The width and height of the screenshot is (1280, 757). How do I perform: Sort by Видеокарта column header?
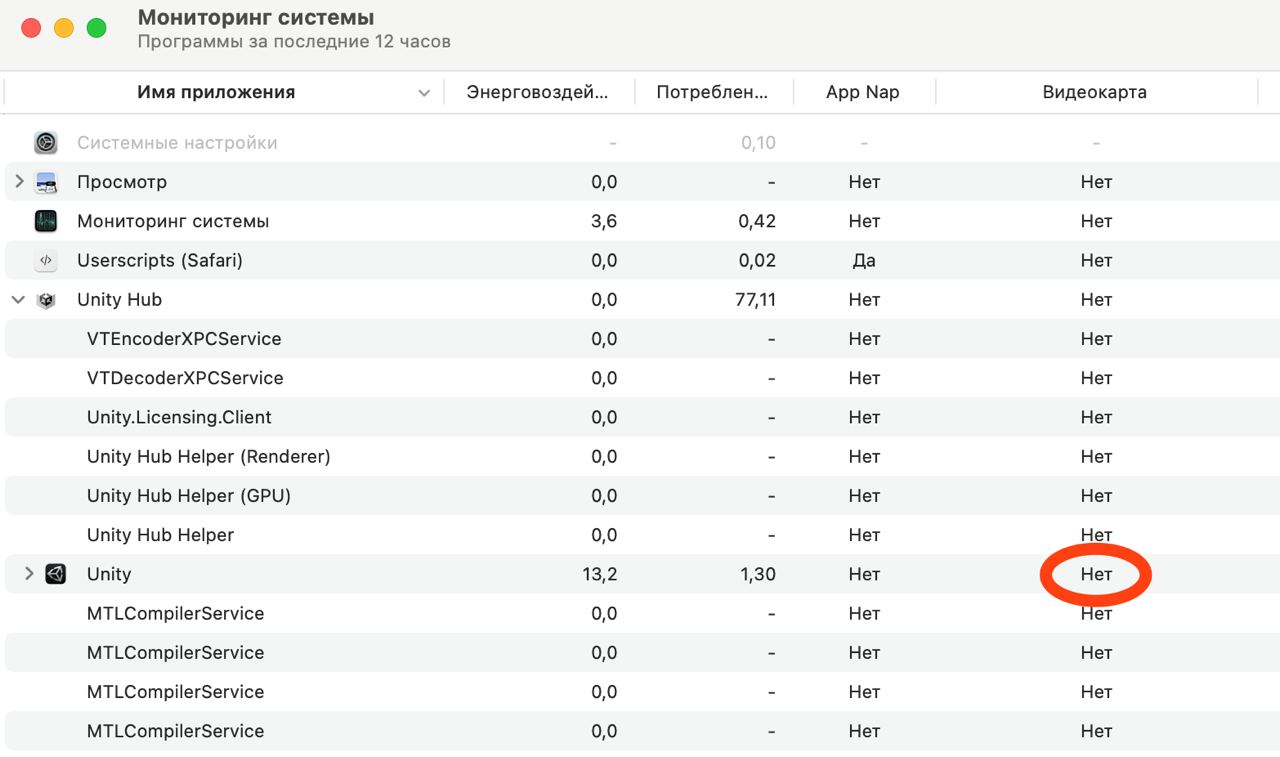1095,92
